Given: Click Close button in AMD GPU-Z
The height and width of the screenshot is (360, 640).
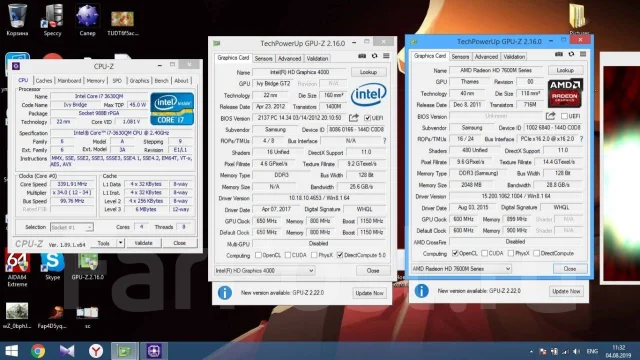Looking at the screenshot, I should click(570, 269).
